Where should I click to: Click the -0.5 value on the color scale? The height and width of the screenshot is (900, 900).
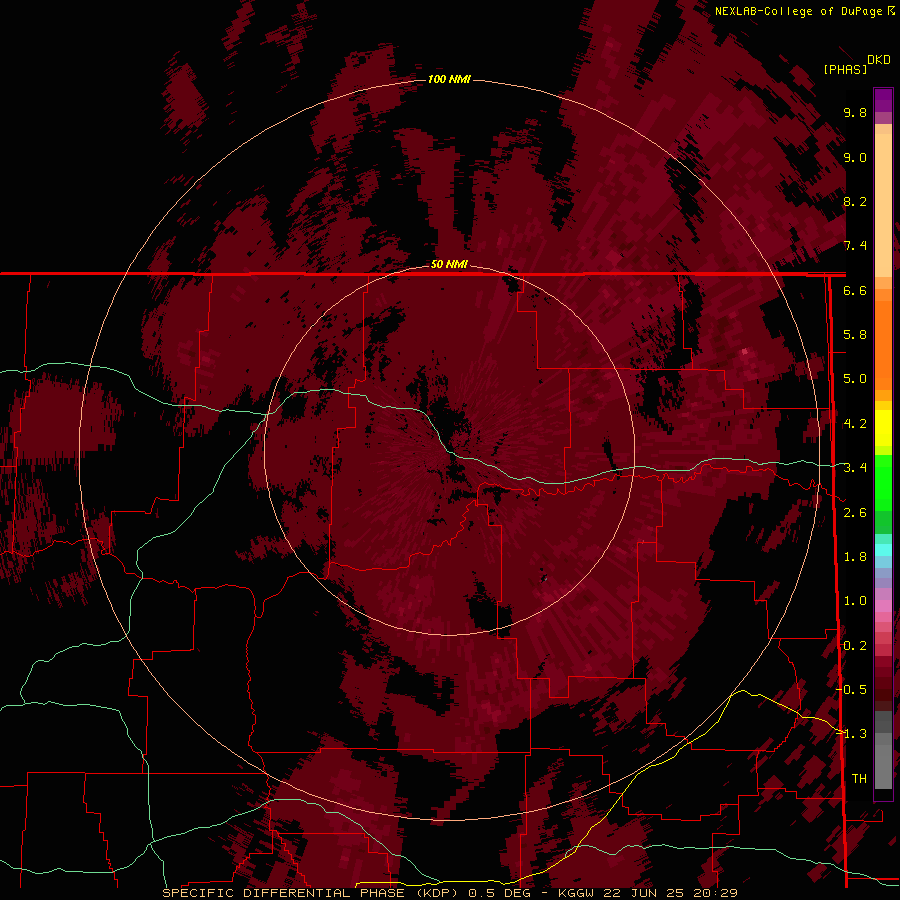(852, 690)
